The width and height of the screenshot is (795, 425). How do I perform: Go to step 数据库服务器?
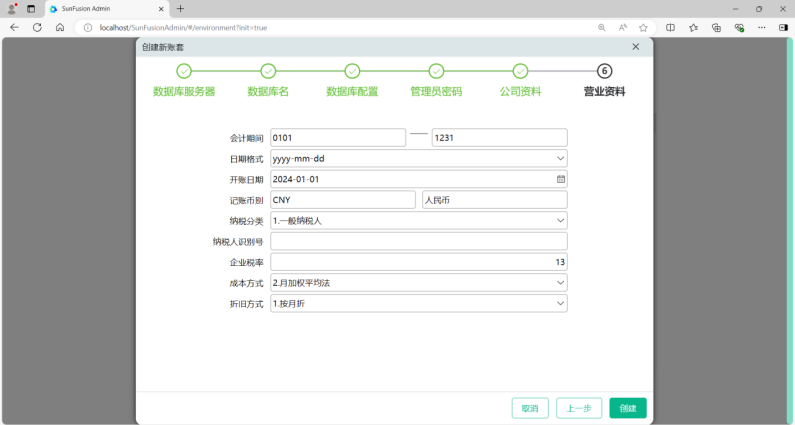pyautogui.click(x=184, y=80)
